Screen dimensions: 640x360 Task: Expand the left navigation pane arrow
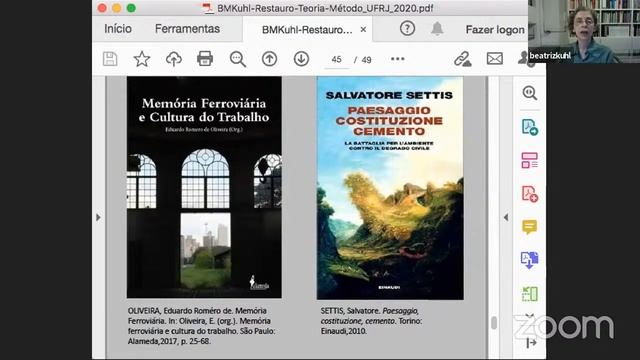pyautogui.click(x=98, y=218)
